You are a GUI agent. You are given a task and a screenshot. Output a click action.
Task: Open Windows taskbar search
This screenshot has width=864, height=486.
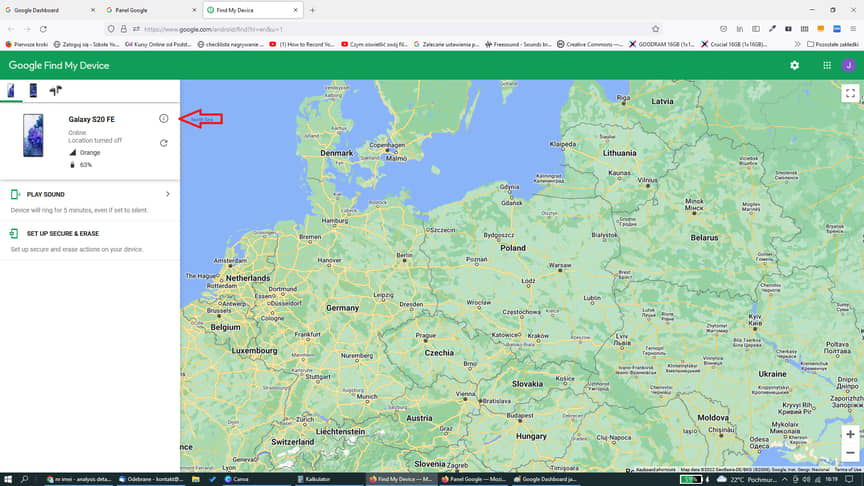(25, 479)
